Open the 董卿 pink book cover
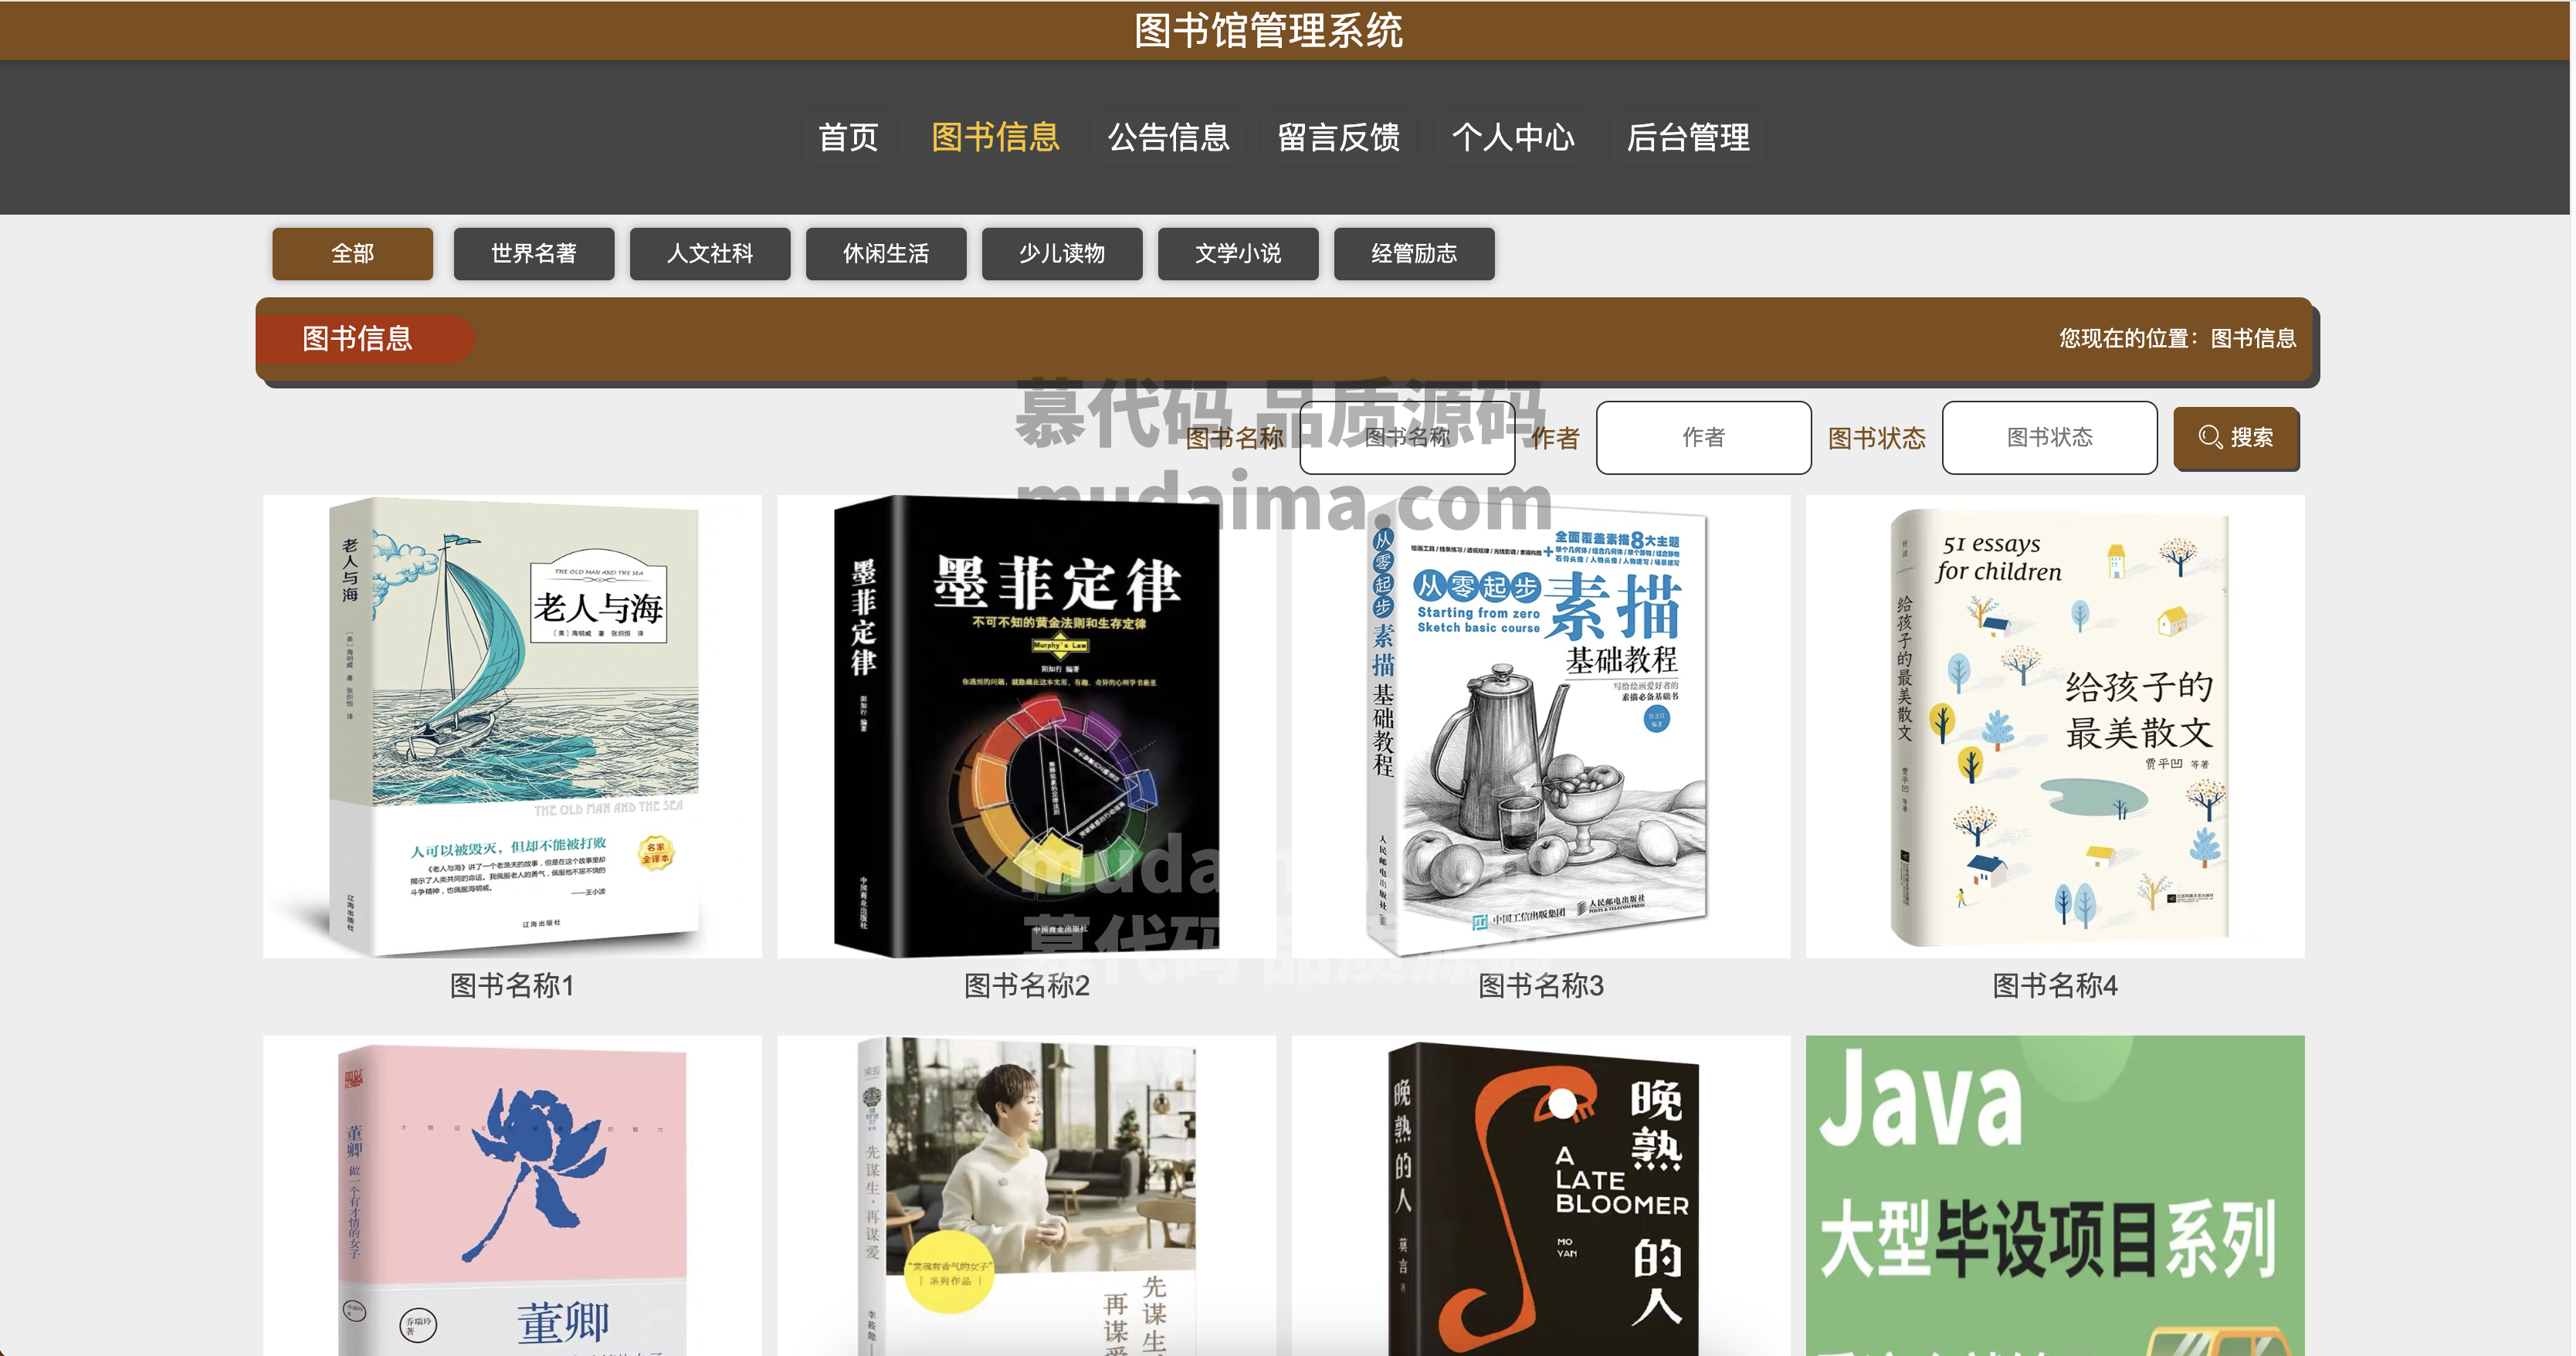The width and height of the screenshot is (2576, 1356). point(512,1196)
